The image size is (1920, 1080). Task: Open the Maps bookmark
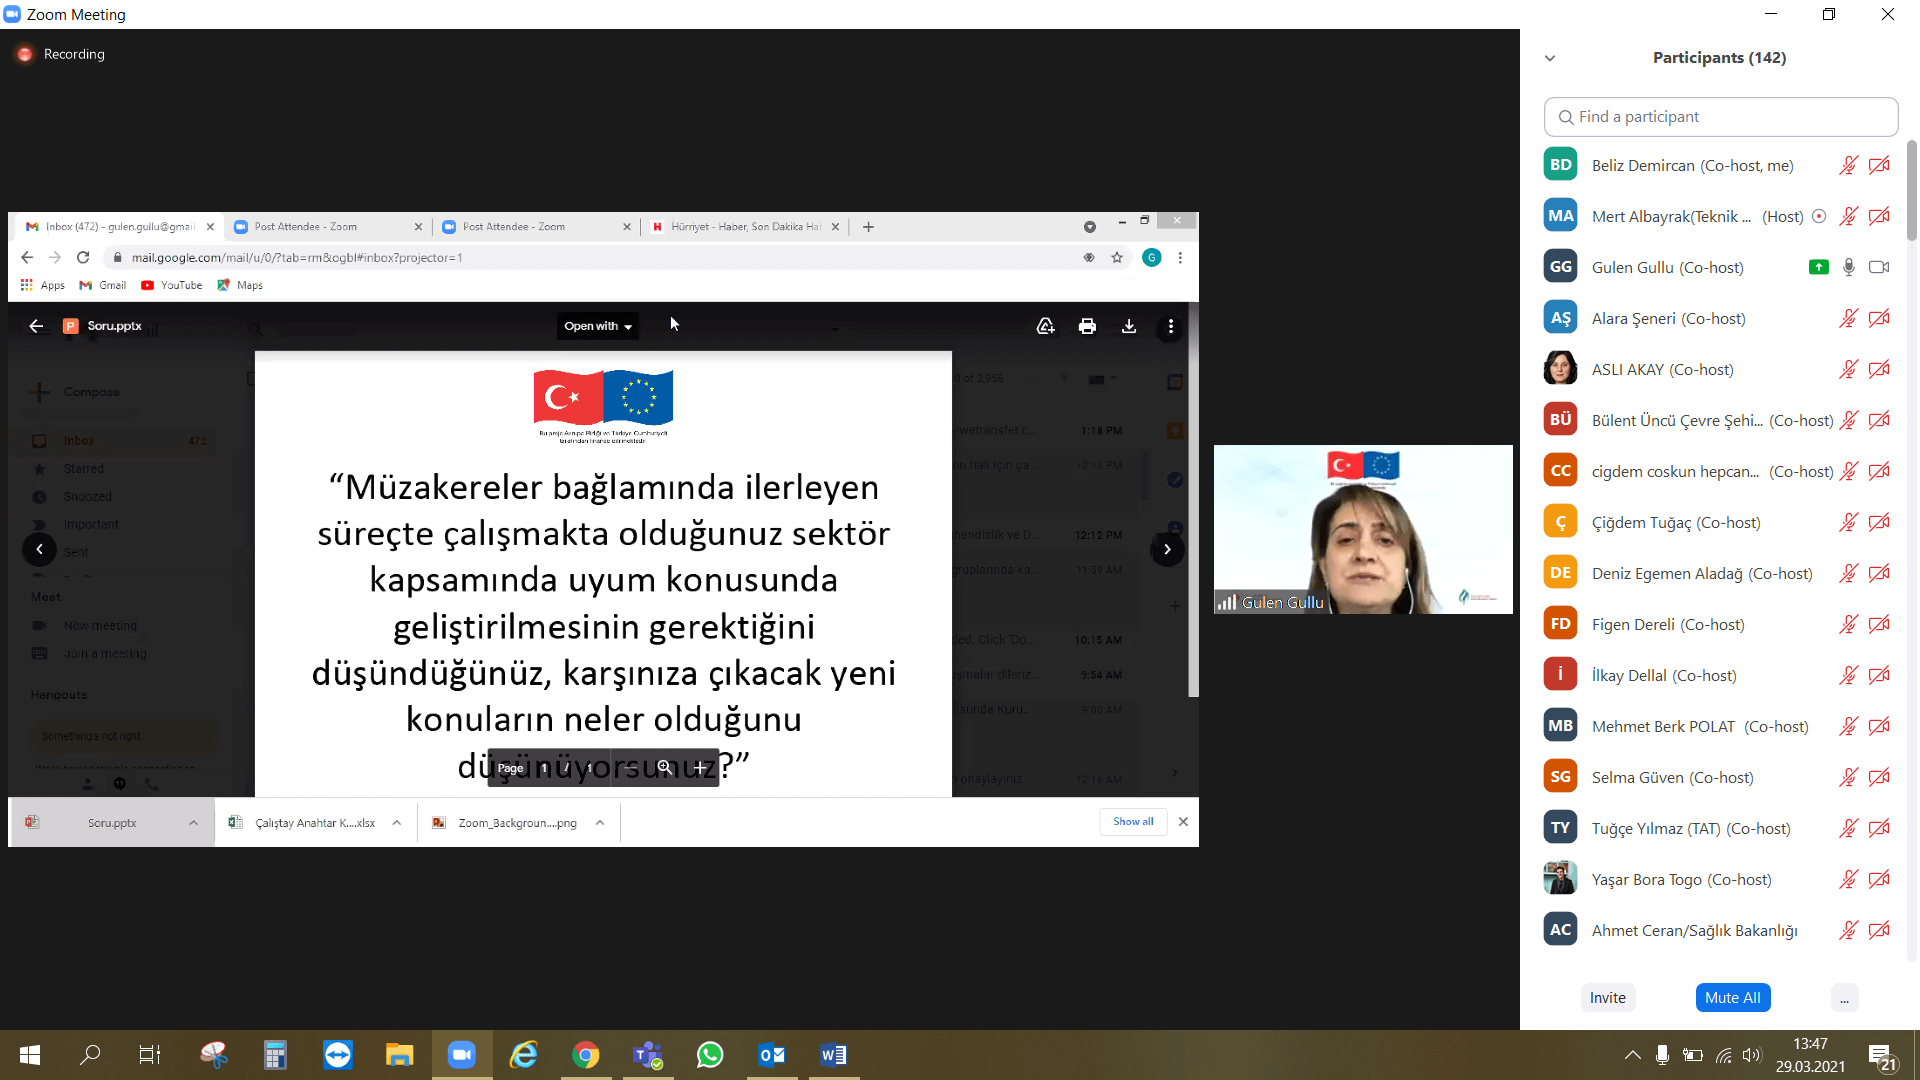(240, 285)
